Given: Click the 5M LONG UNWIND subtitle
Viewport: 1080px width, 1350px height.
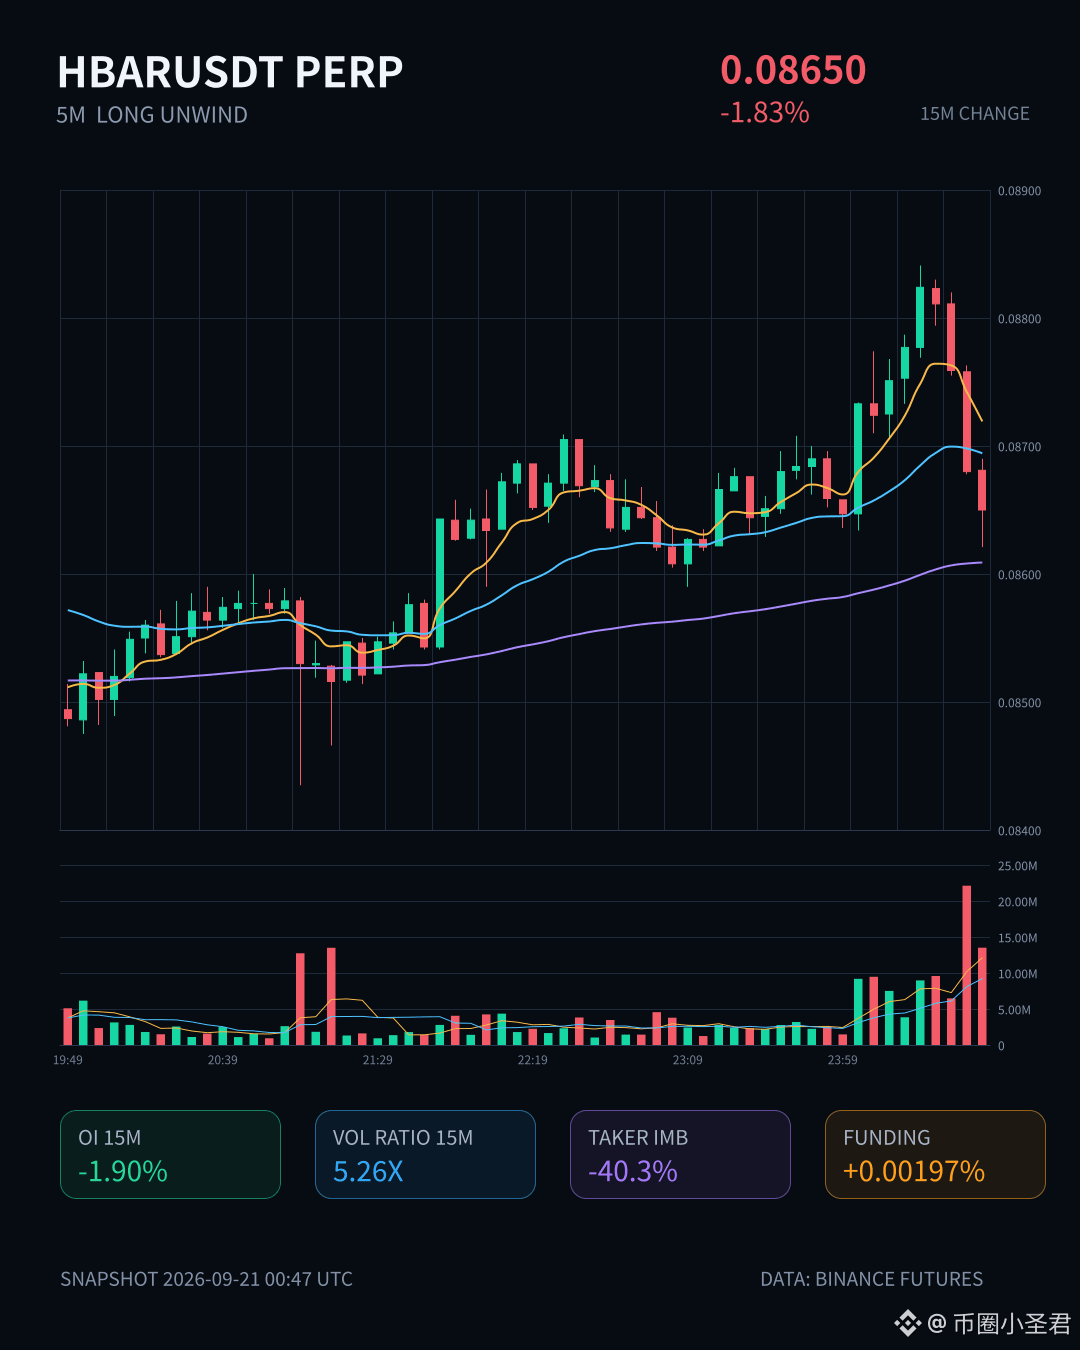Looking at the screenshot, I should (x=152, y=115).
